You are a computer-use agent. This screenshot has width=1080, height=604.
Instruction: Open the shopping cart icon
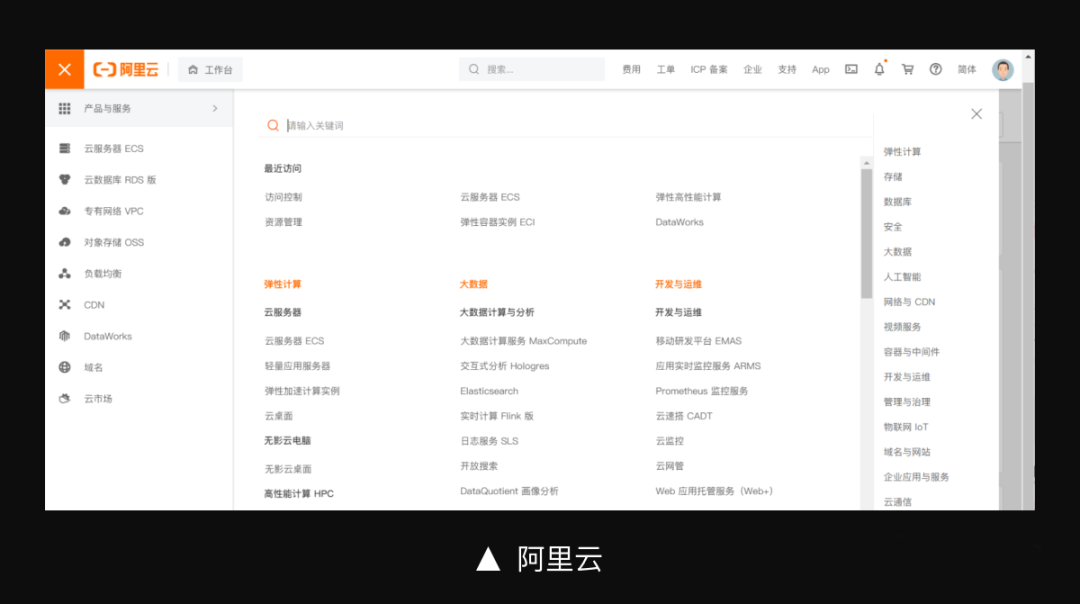click(x=908, y=70)
